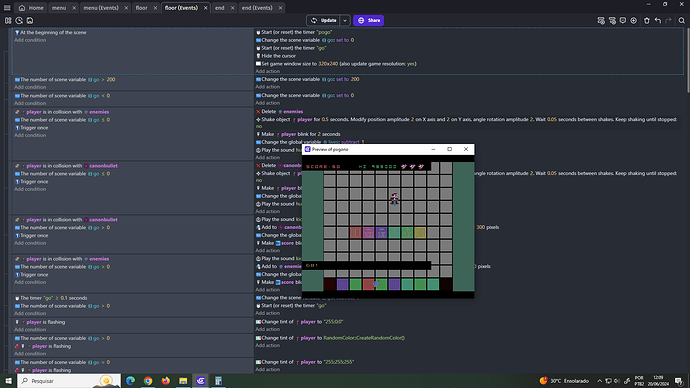This screenshot has width=690, height=388.
Task: Click the Pesquisar taskbar search field
Action: (x=69, y=381)
